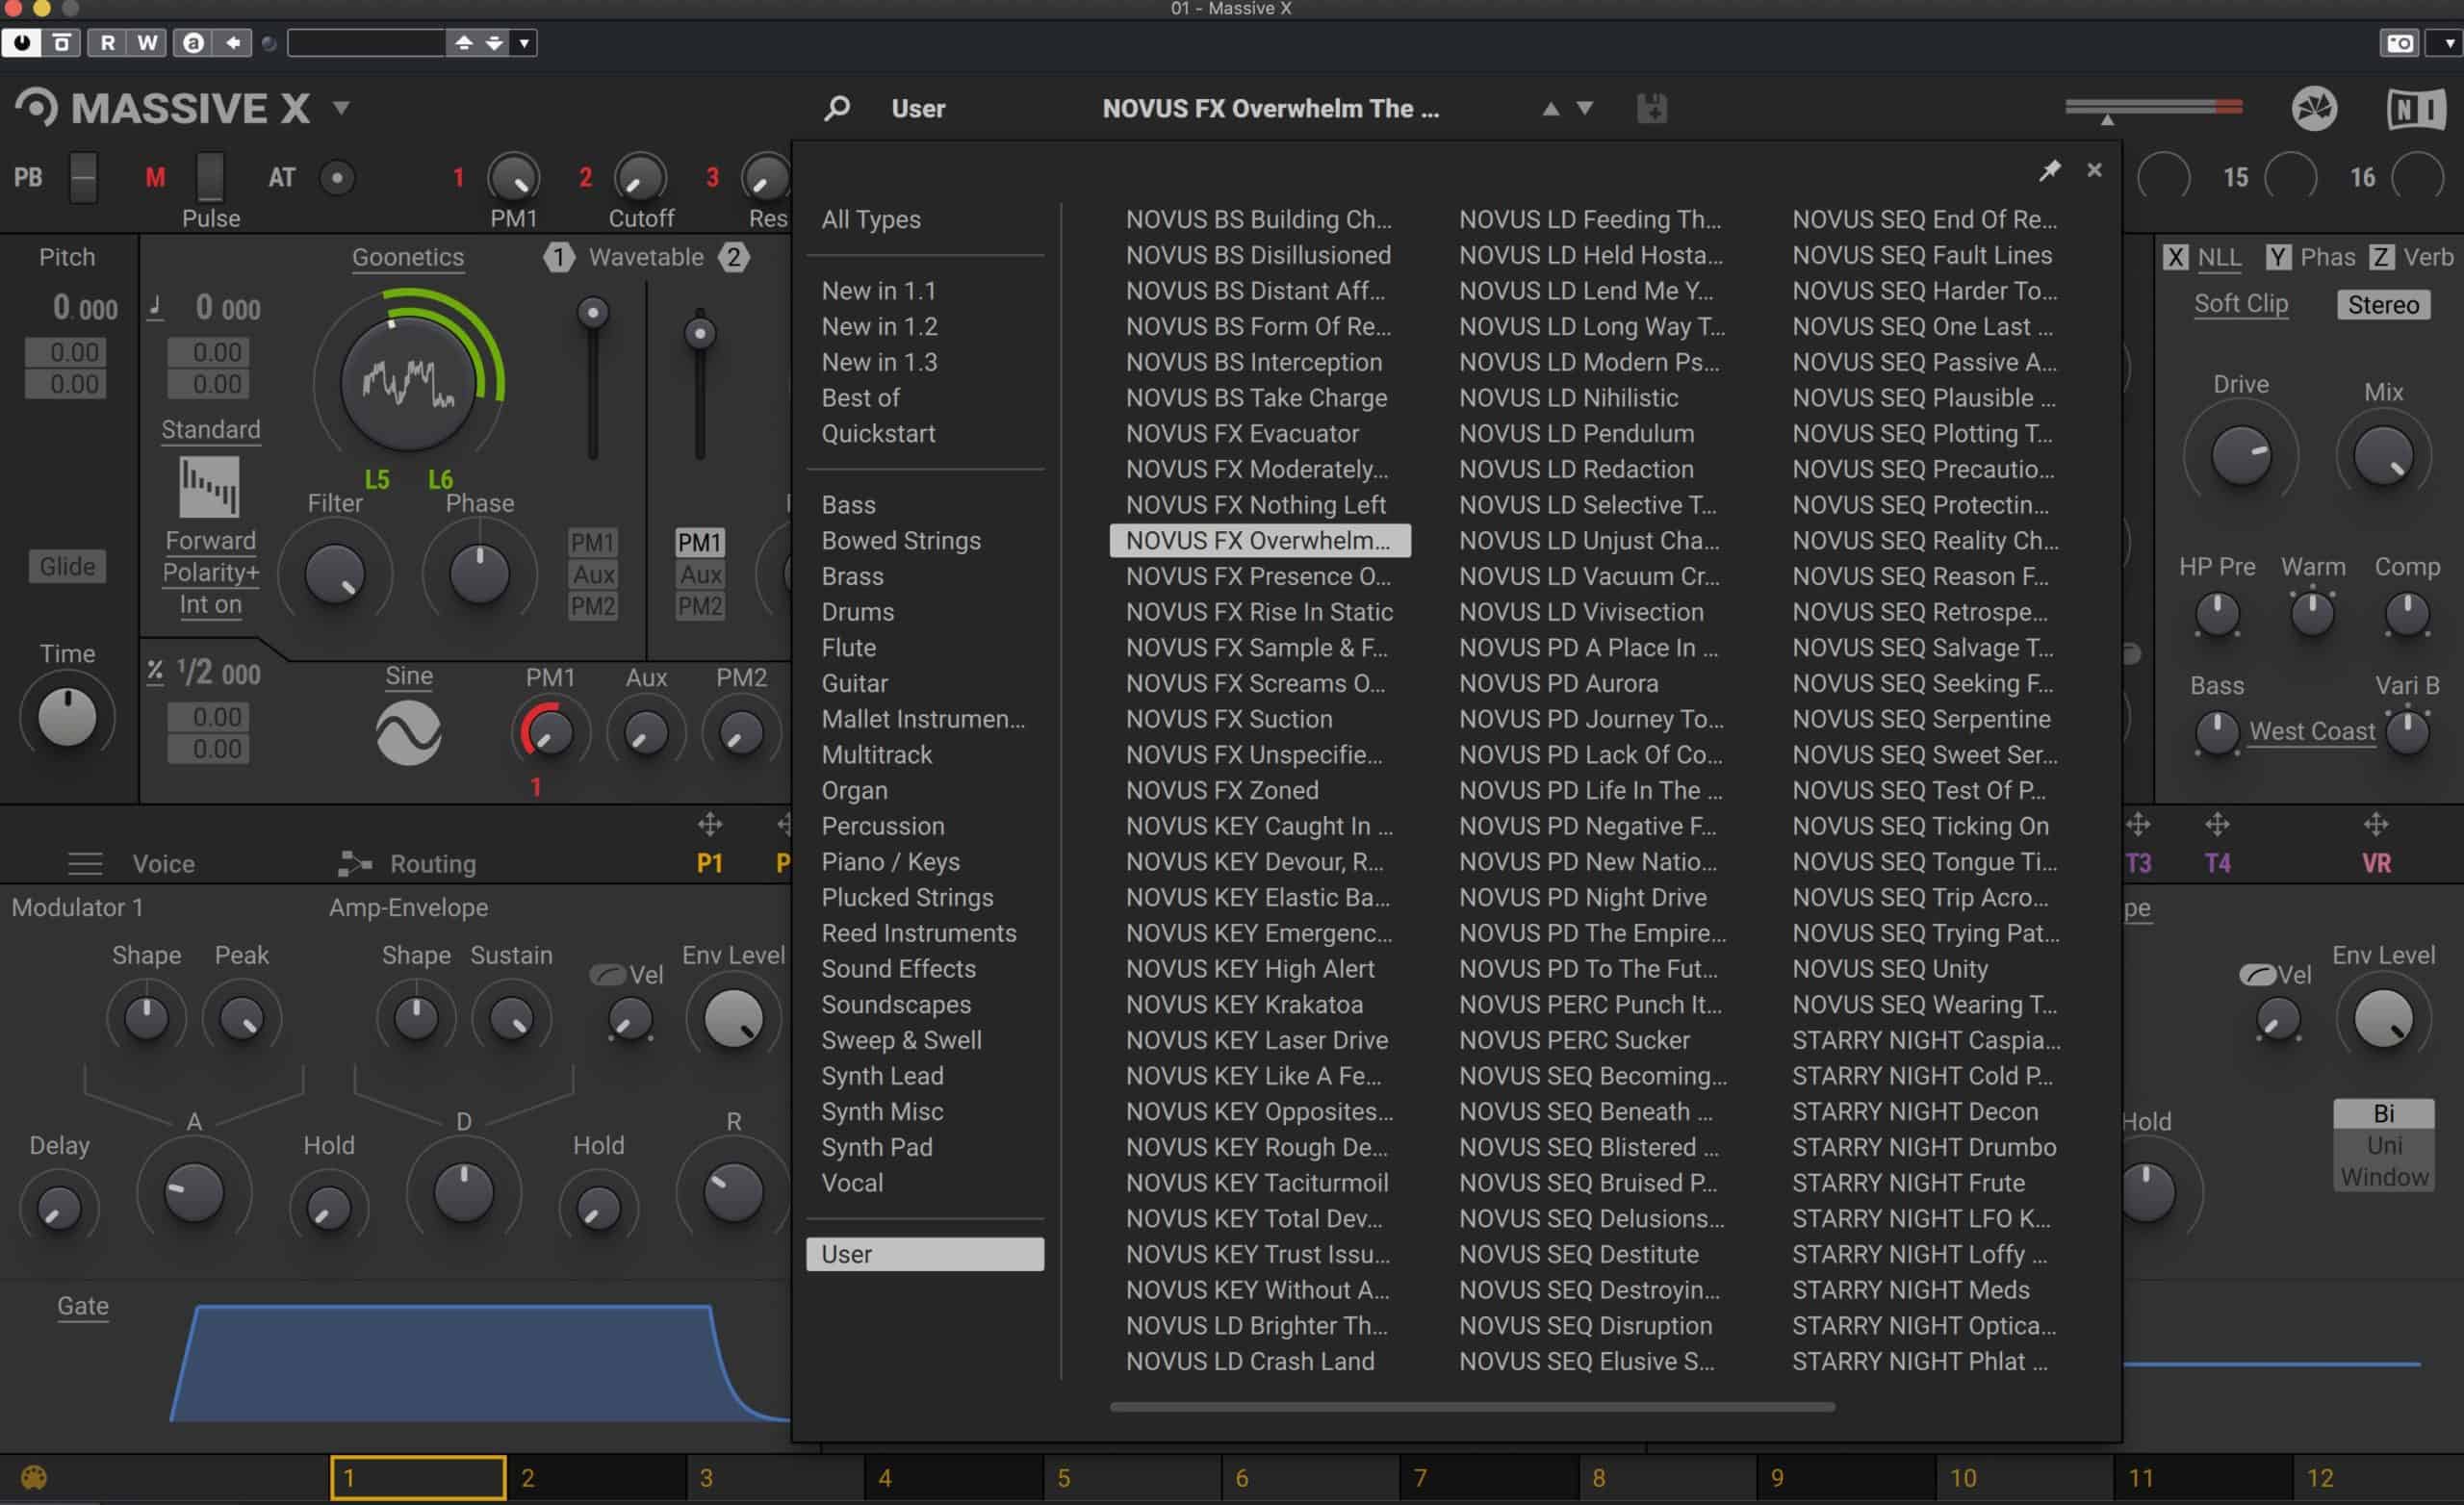Image resolution: width=2464 pixels, height=1505 pixels.
Task: Load preset NOVUS SEQ Unity
Action: (1889, 969)
